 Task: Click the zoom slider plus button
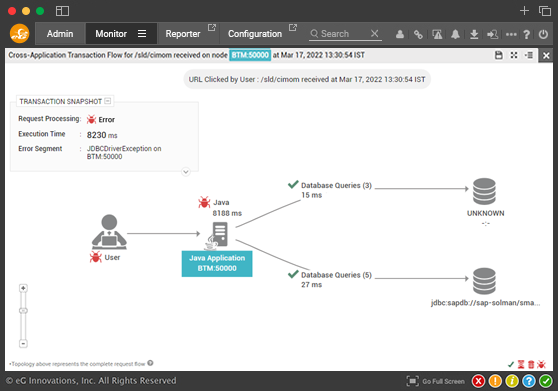click(23, 288)
